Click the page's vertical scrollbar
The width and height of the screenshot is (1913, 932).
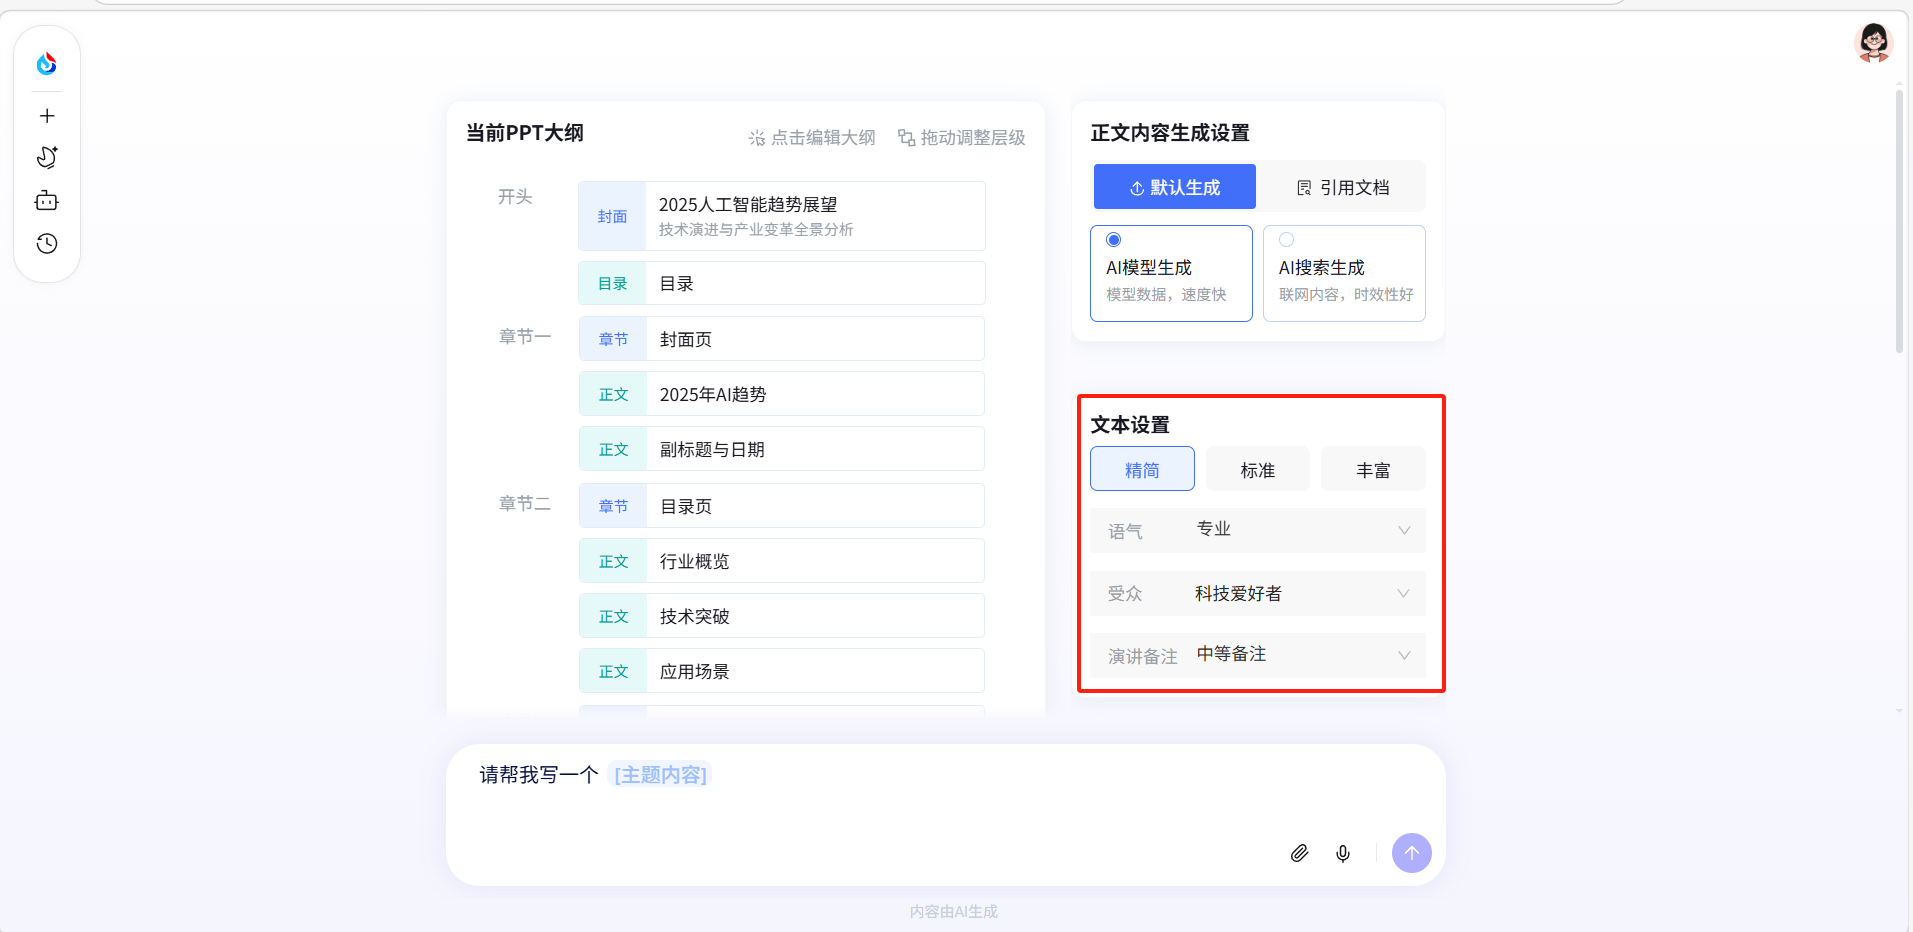pos(1899,220)
